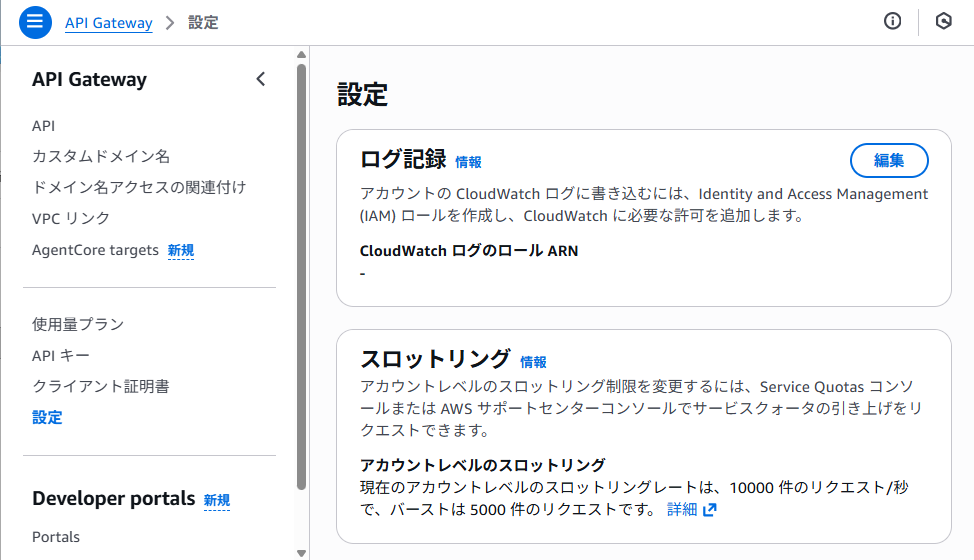Click the API Gateway sidebar heading

point(89,79)
